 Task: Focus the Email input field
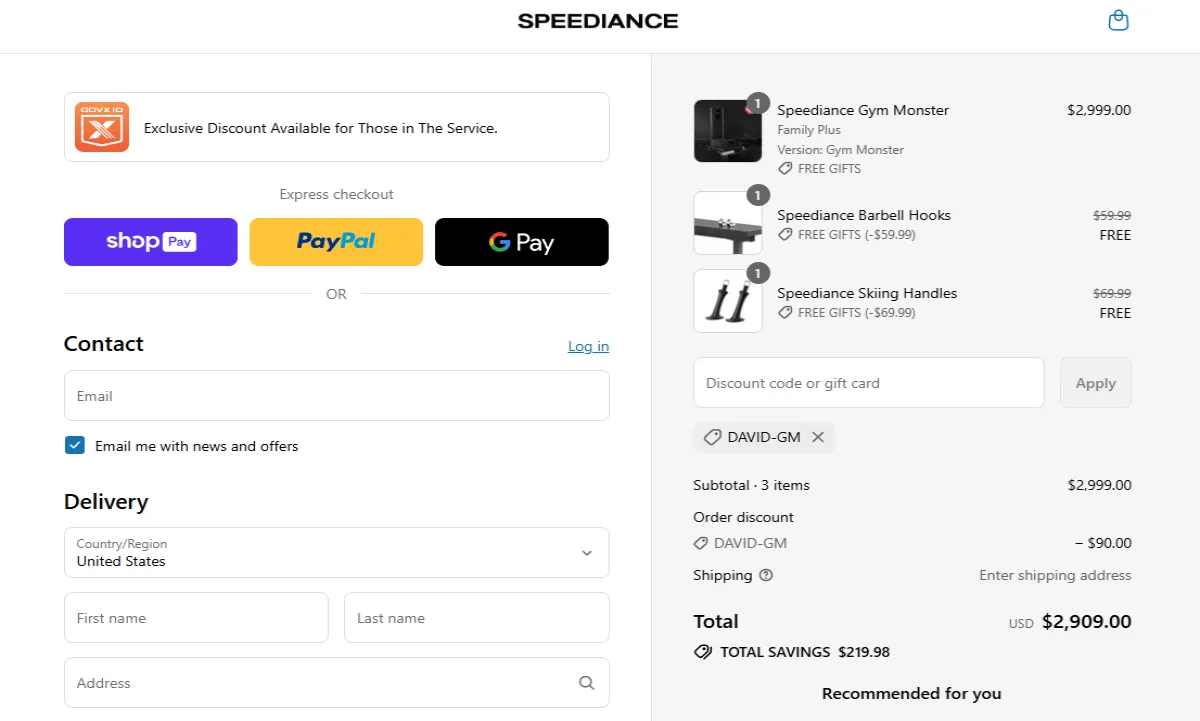[x=336, y=396]
